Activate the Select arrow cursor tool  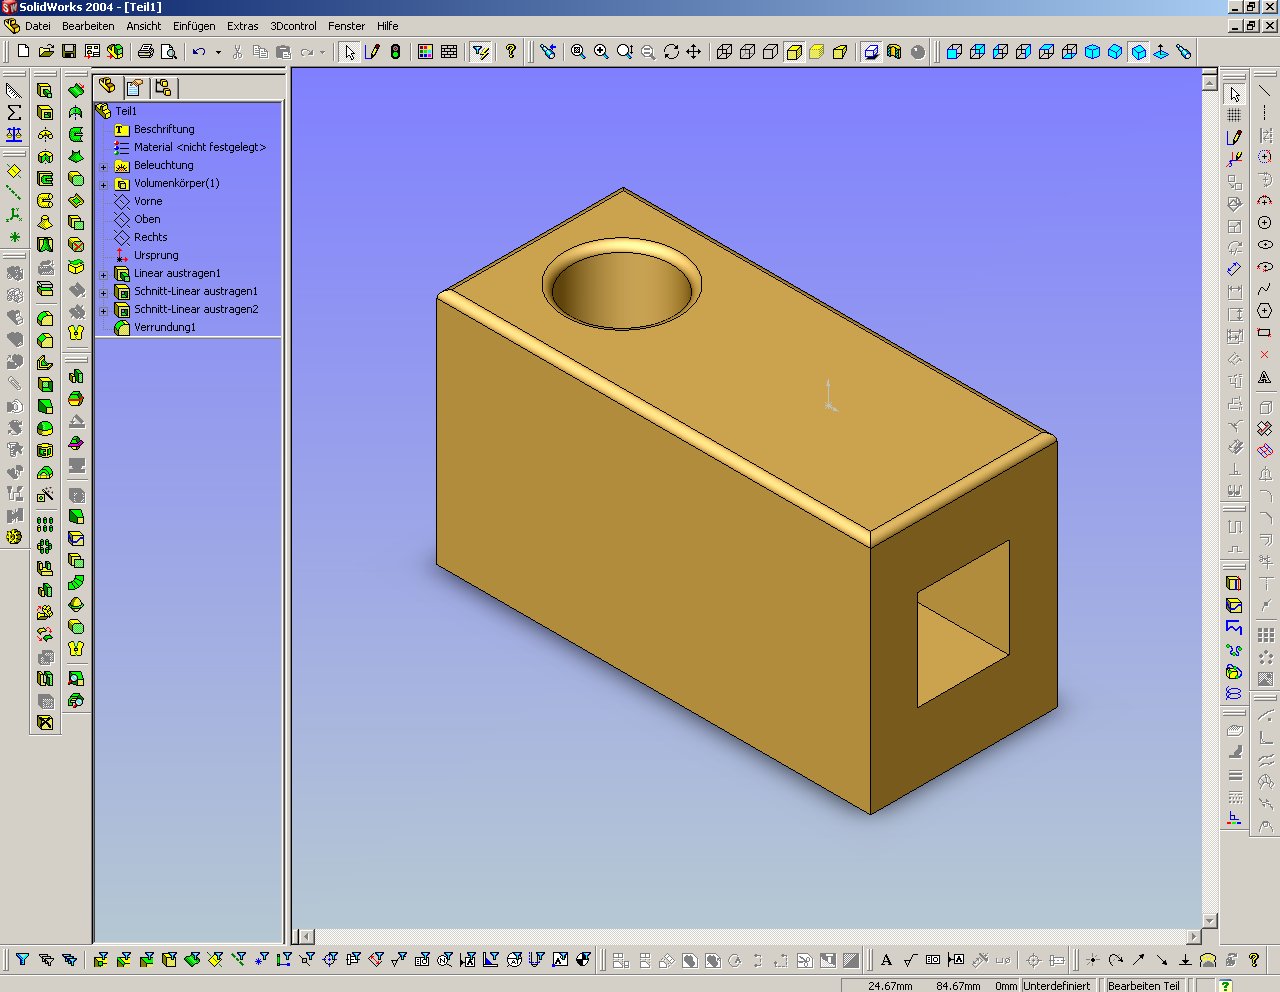pos(349,51)
